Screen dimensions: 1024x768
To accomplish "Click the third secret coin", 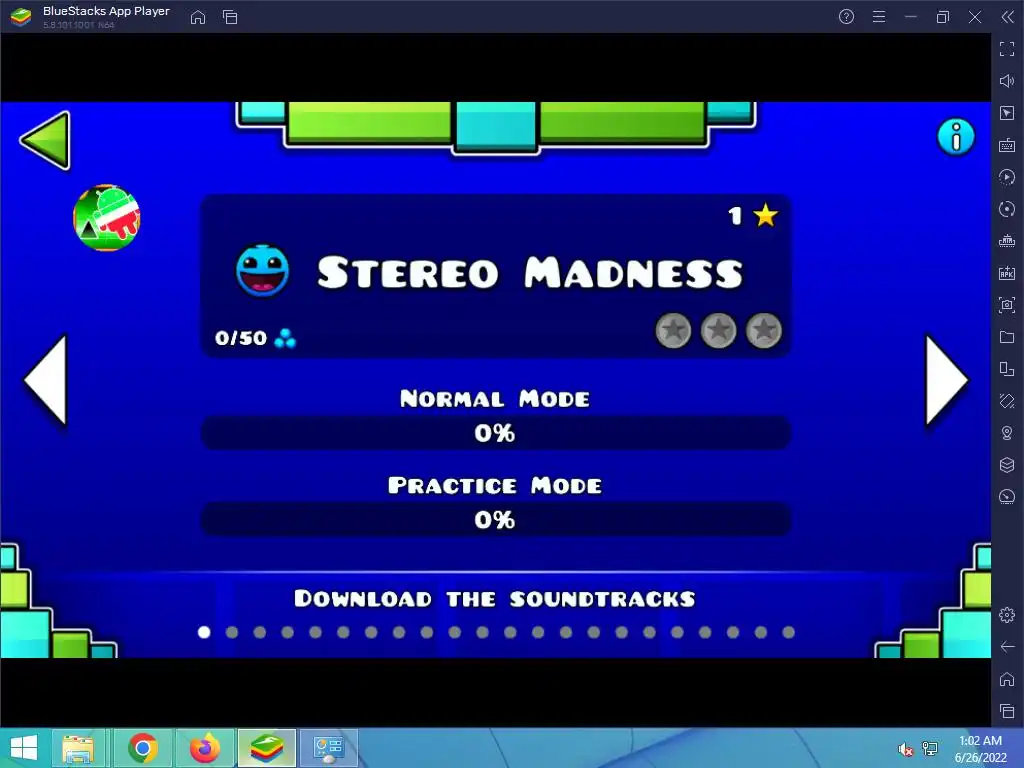I will [763, 330].
